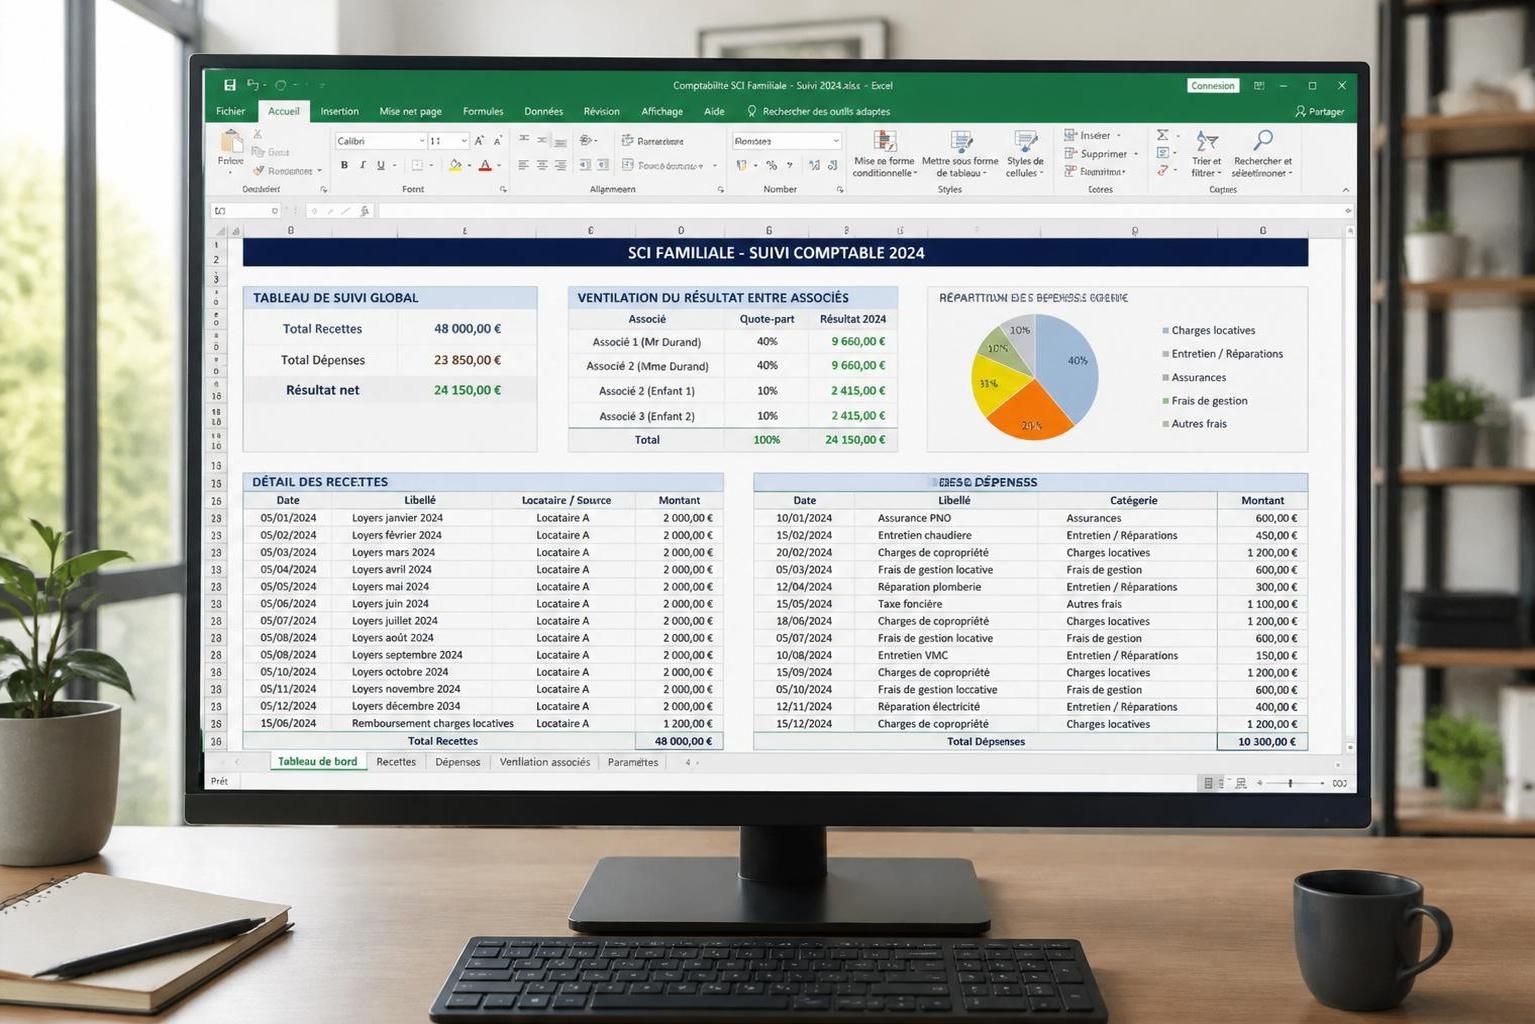Click the Paste clipboard icon
This screenshot has width=1535, height=1024.
pyautogui.click(x=231, y=142)
